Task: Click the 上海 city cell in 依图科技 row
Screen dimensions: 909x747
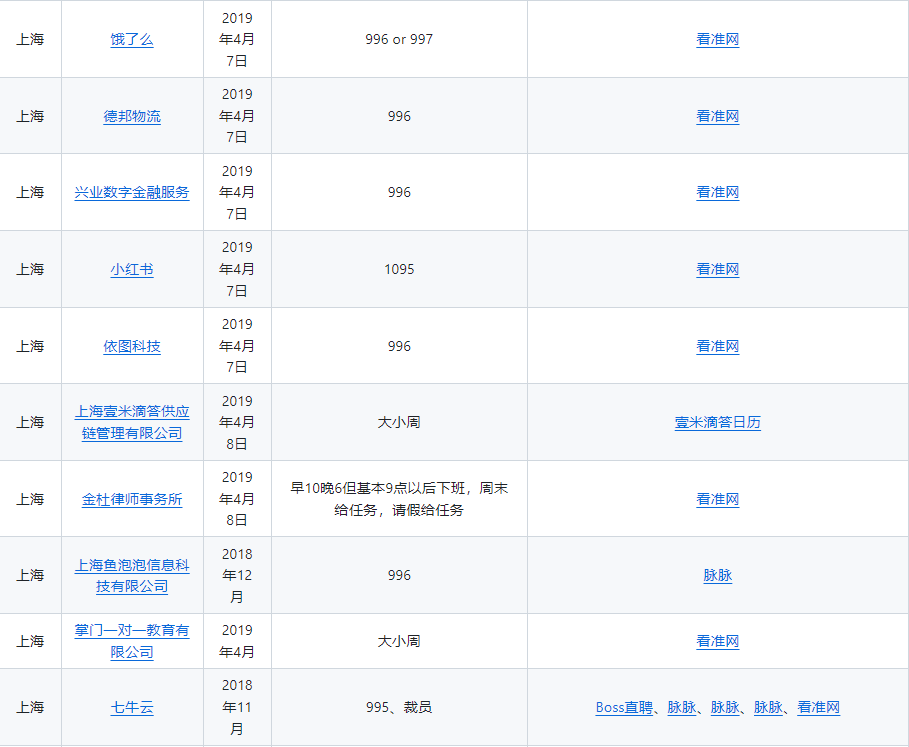Action: pyautogui.click(x=30, y=347)
